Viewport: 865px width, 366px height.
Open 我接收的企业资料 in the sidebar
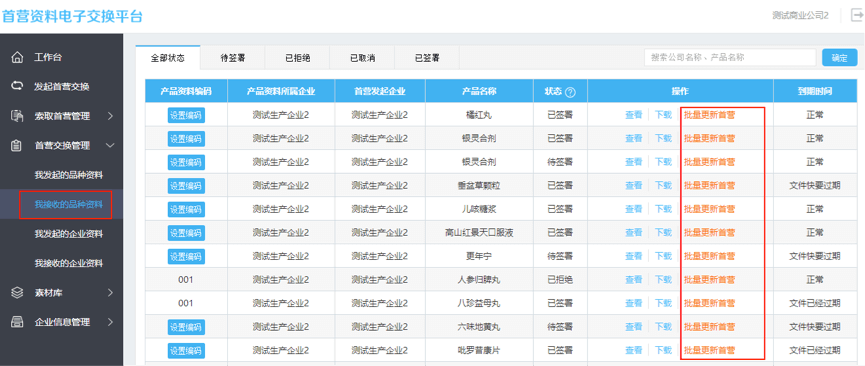pos(68,263)
